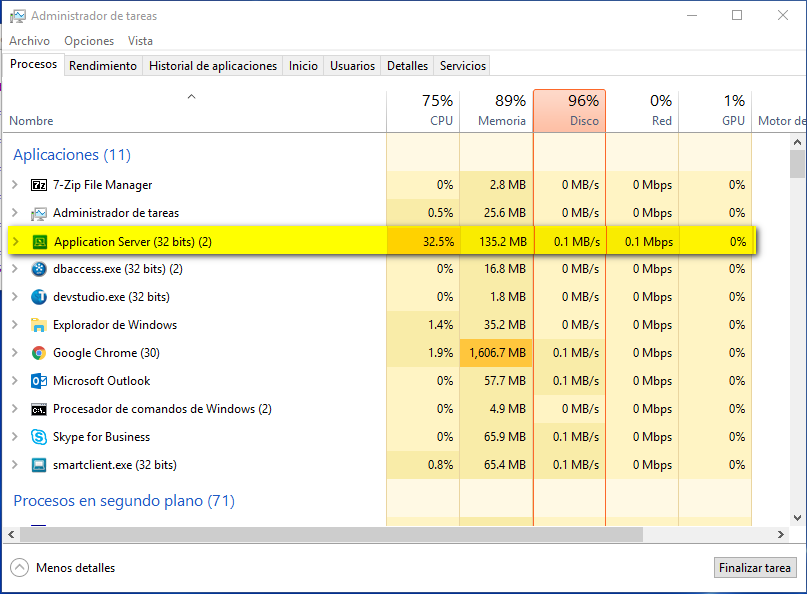The image size is (807, 594).
Task: Open the Detalles tab
Action: tap(407, 66)
